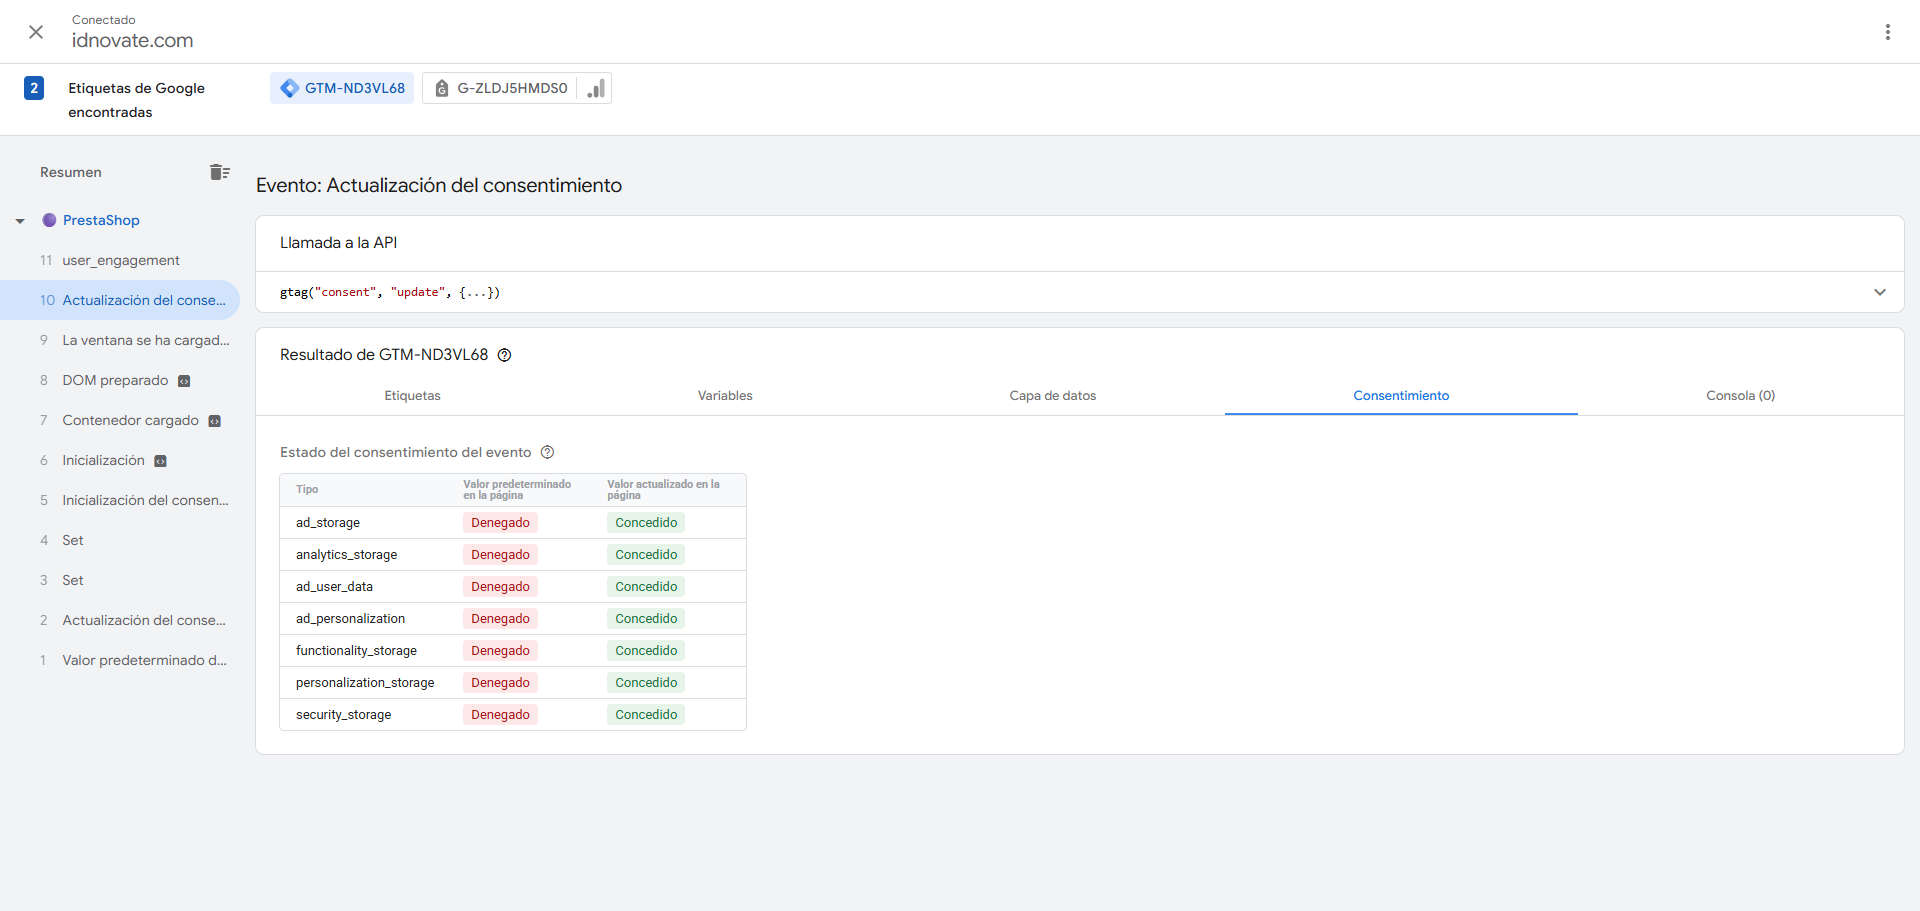Click the code icon beside DOM preparado
Image resolution: width=1920 pixels, height=911 pixels.
pos(184,381)
